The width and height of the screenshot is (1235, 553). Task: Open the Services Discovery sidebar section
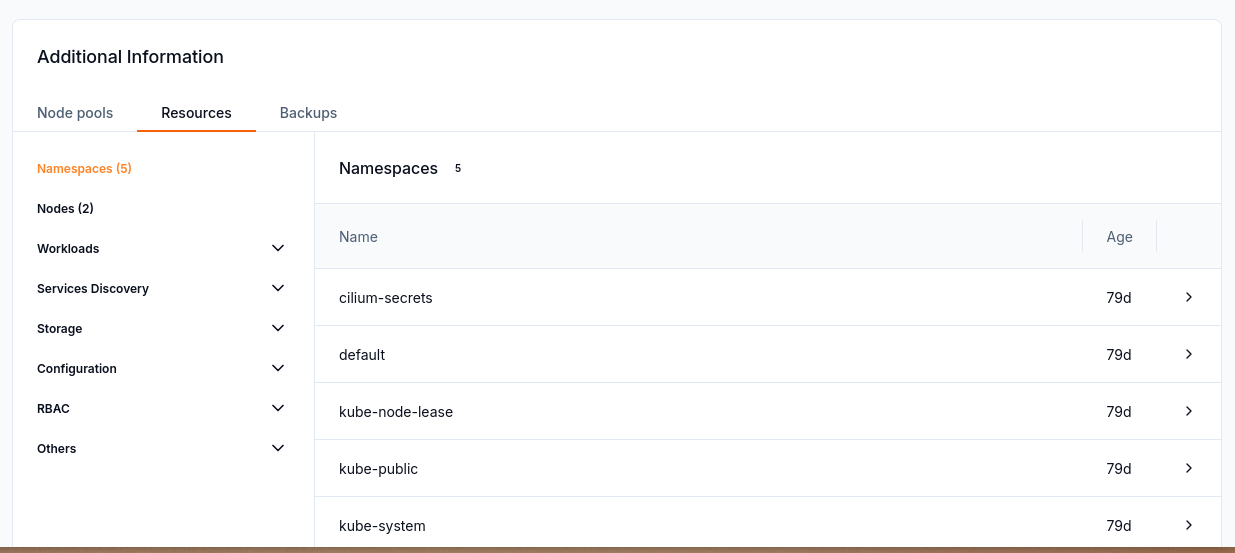[93, 289]
